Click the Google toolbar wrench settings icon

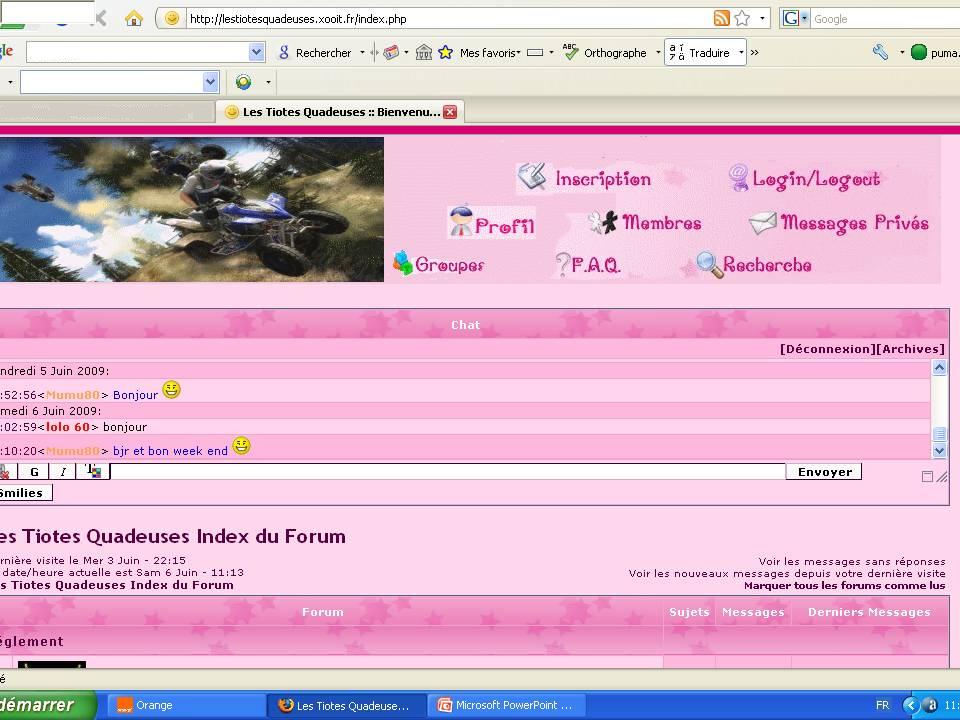click(880, 52)
